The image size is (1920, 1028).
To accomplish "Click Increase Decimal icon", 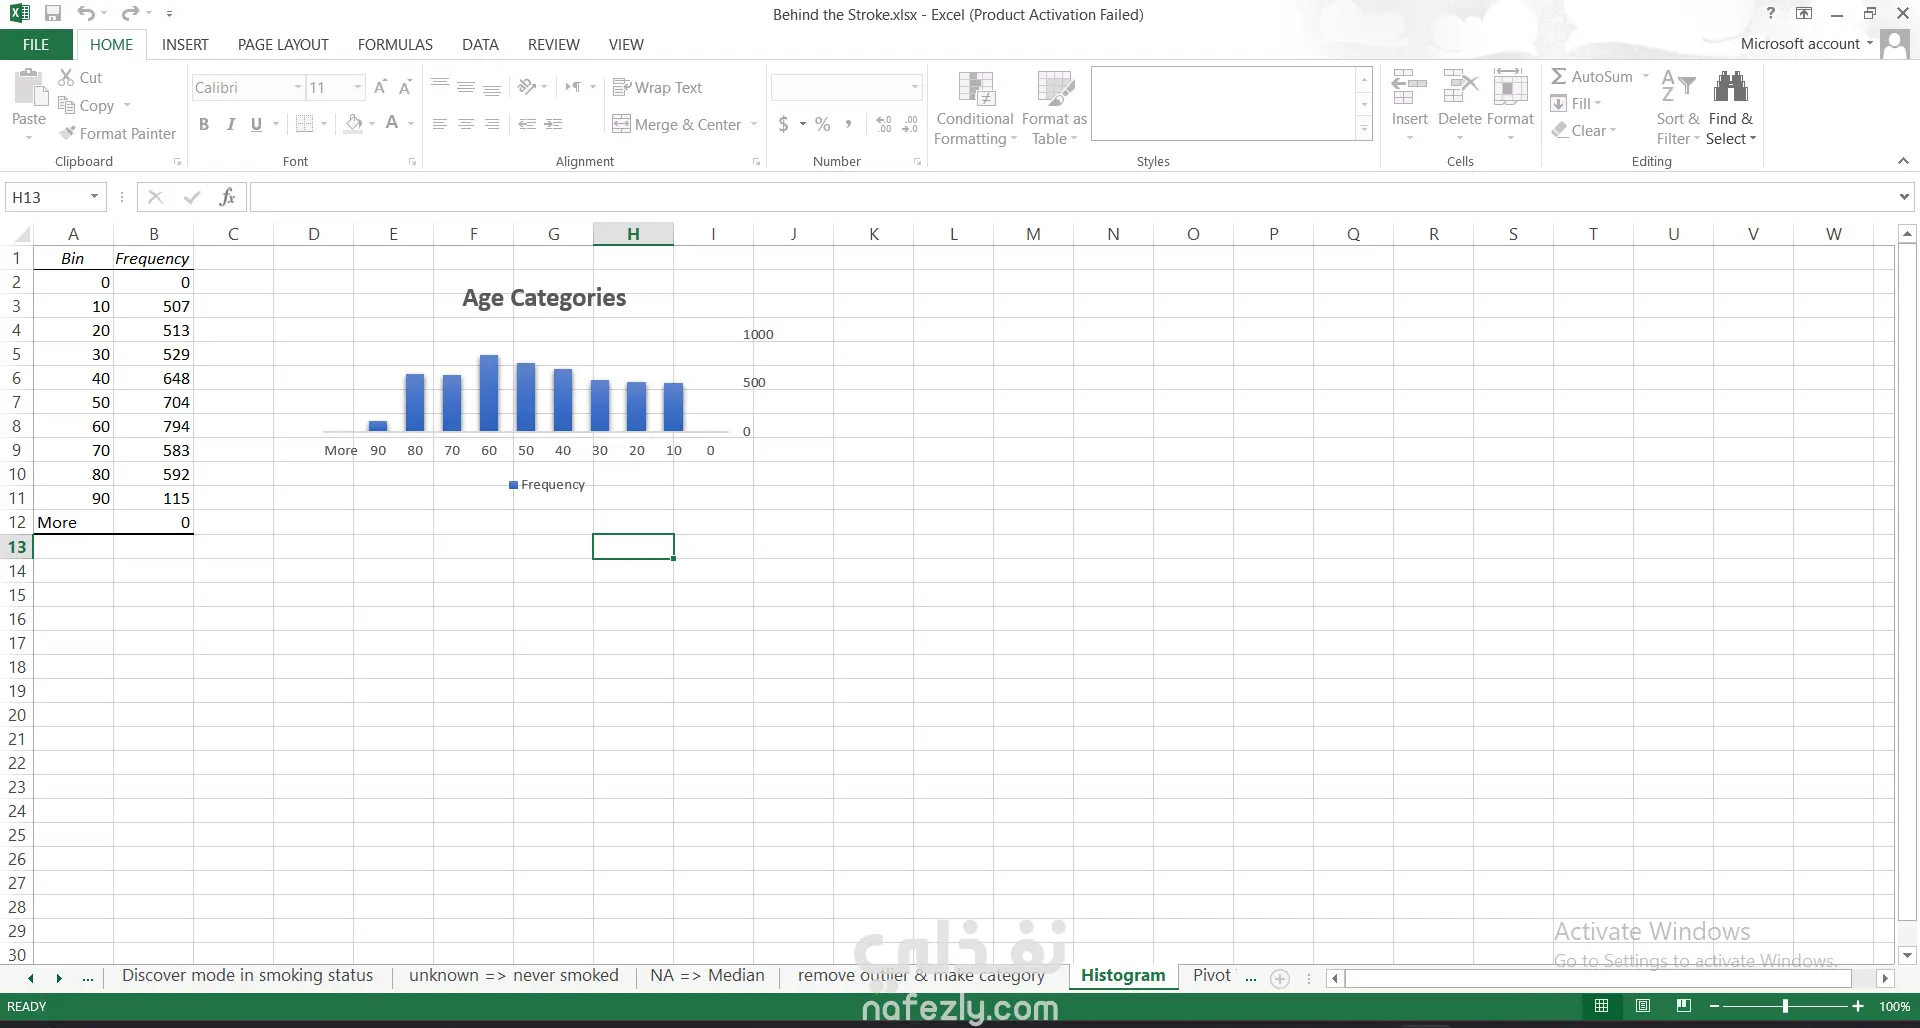I will coord(884,124).
